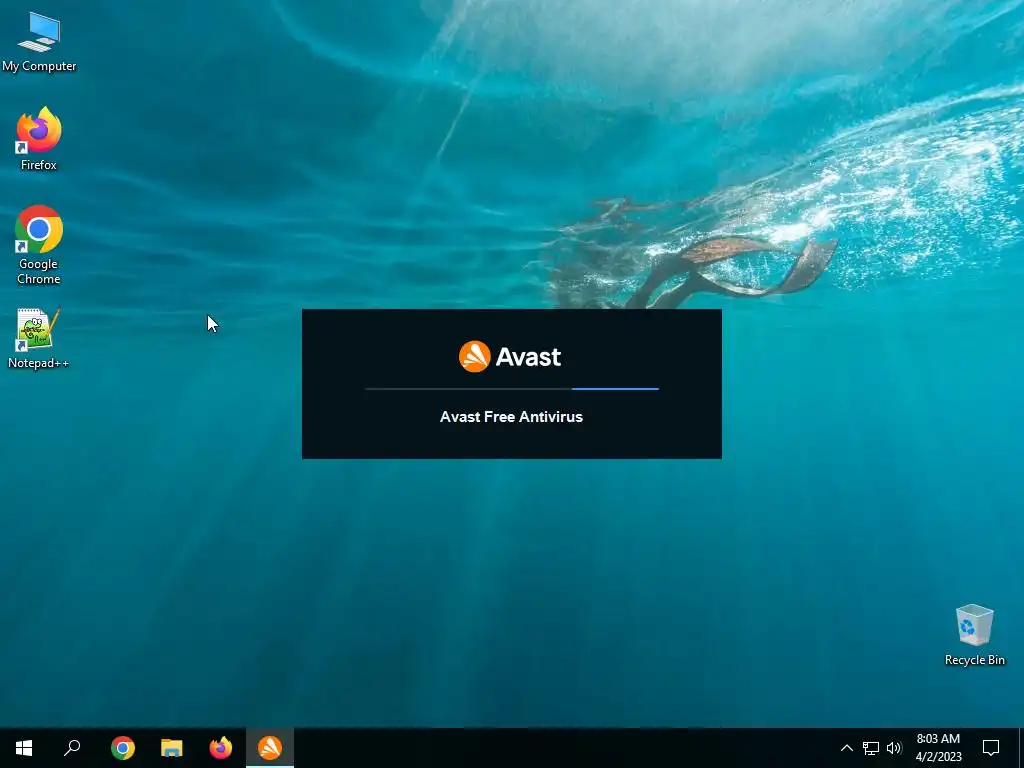Click the Avast Free Antivirus text
1024x768 pixels.
[x=511, y=417]
